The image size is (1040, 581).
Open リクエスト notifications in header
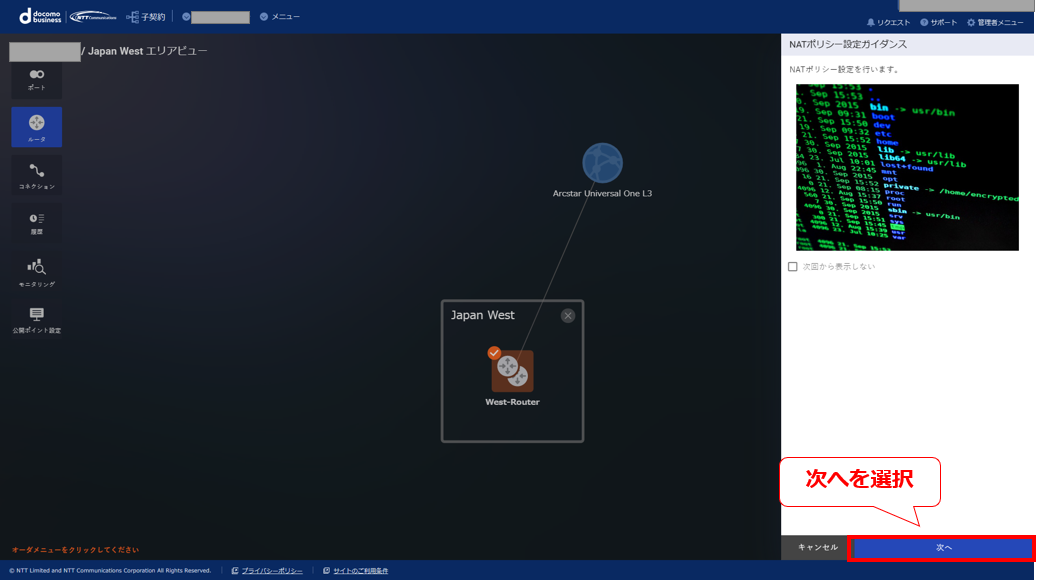888,23
